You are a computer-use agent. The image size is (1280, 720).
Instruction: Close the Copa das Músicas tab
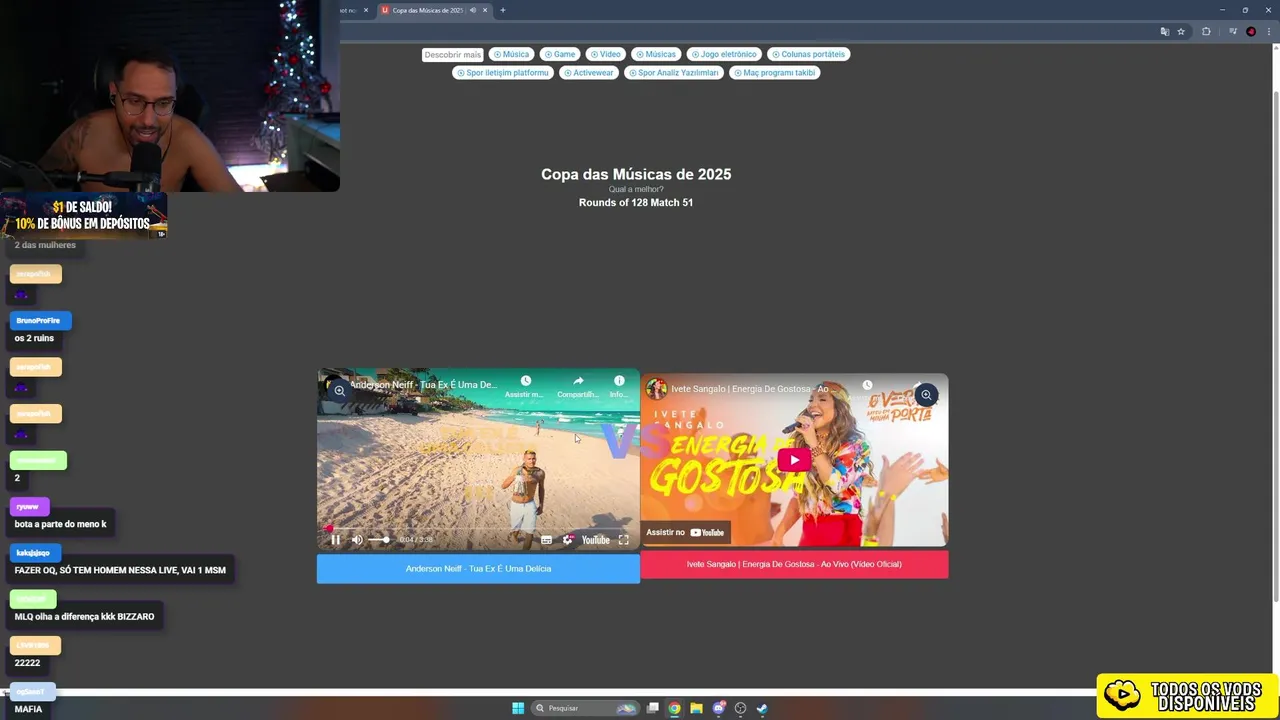pyautogui.click(x=485, y=10)
